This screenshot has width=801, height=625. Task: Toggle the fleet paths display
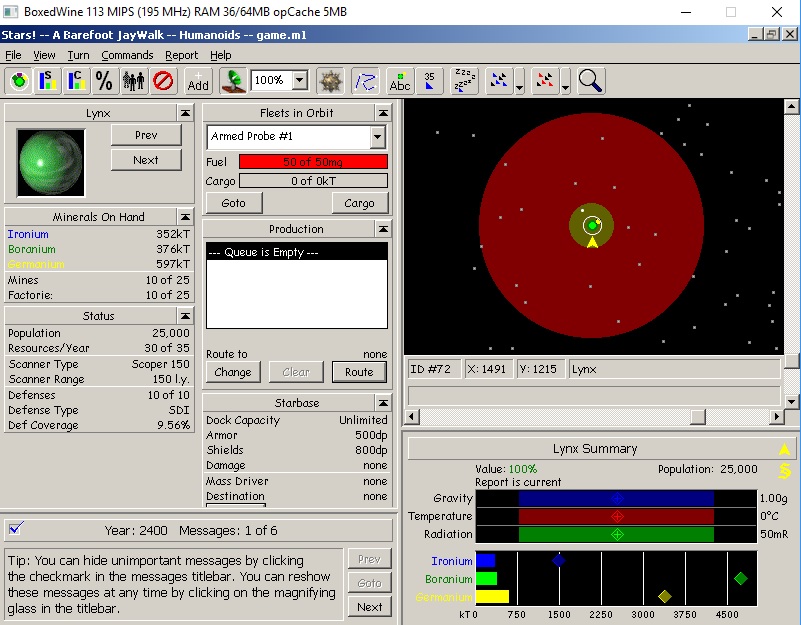[x=366, y=81]
